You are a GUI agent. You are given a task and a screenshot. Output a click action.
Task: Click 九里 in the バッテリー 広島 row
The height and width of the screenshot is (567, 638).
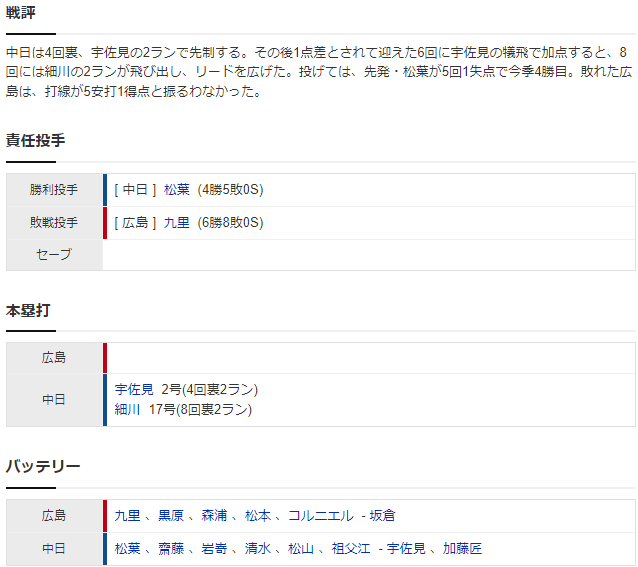click(x=127, y=515)
